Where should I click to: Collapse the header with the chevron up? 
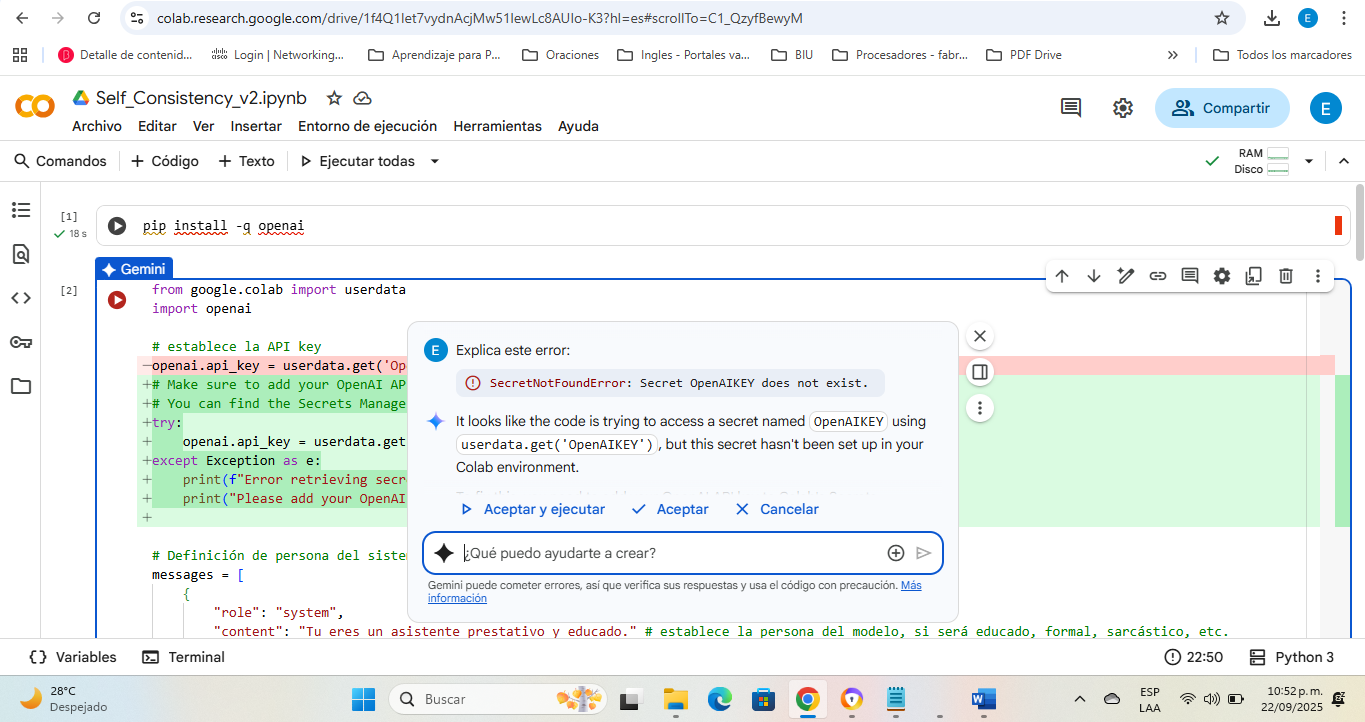pos(1344,161)
